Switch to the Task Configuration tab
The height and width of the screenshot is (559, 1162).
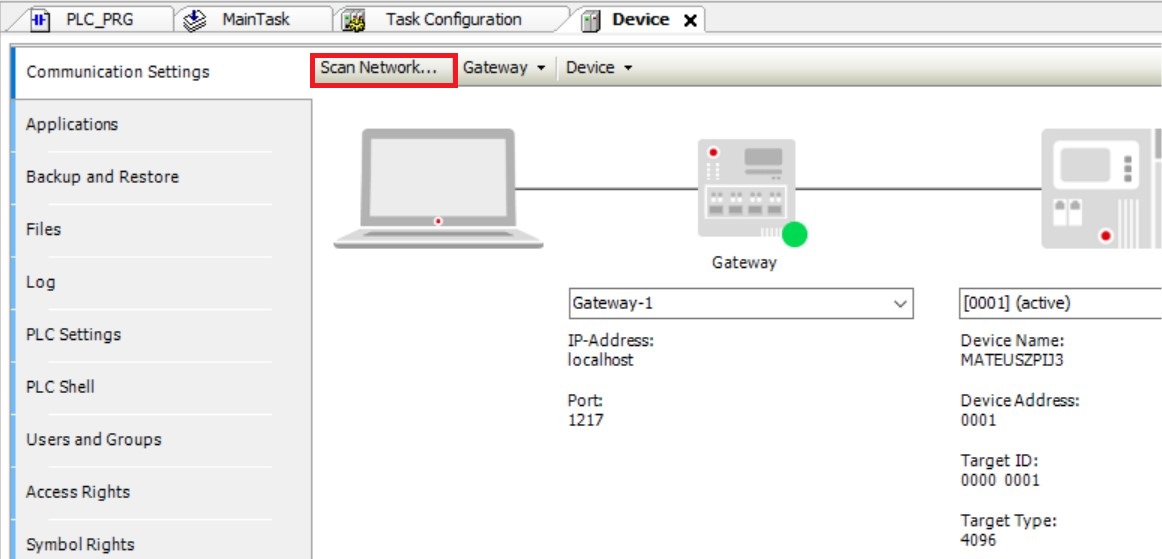[453, 19]
